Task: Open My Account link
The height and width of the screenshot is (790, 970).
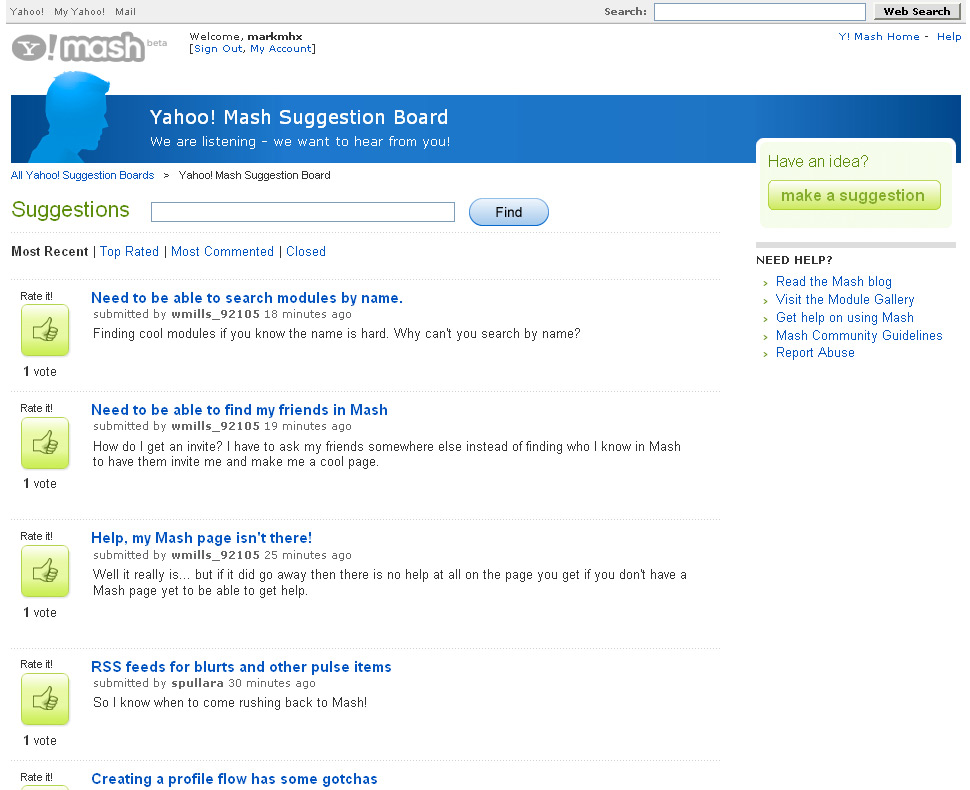Action: pyautogui.click(x=280, y=49)
